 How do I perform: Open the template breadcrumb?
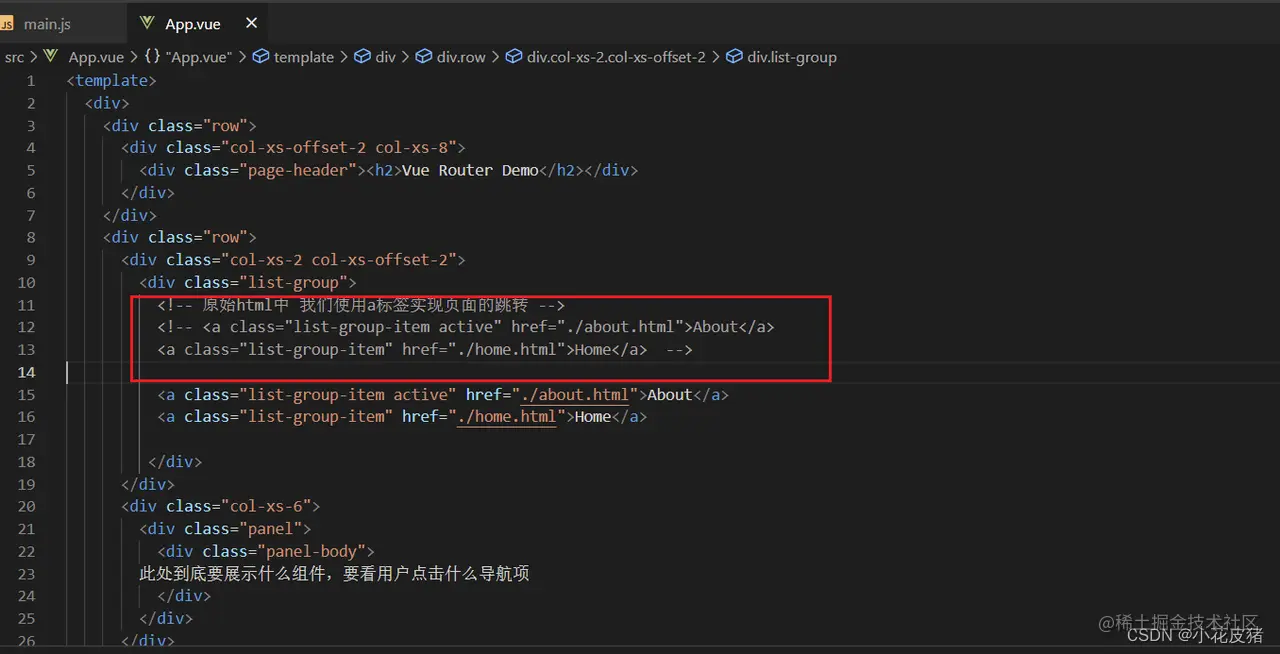(x=304, y=57)
